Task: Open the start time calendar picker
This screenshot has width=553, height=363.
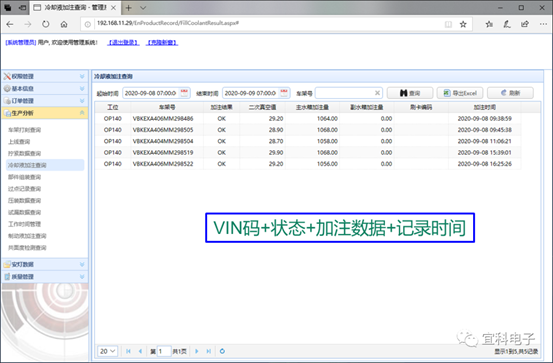Action: (x=184, y=93)
